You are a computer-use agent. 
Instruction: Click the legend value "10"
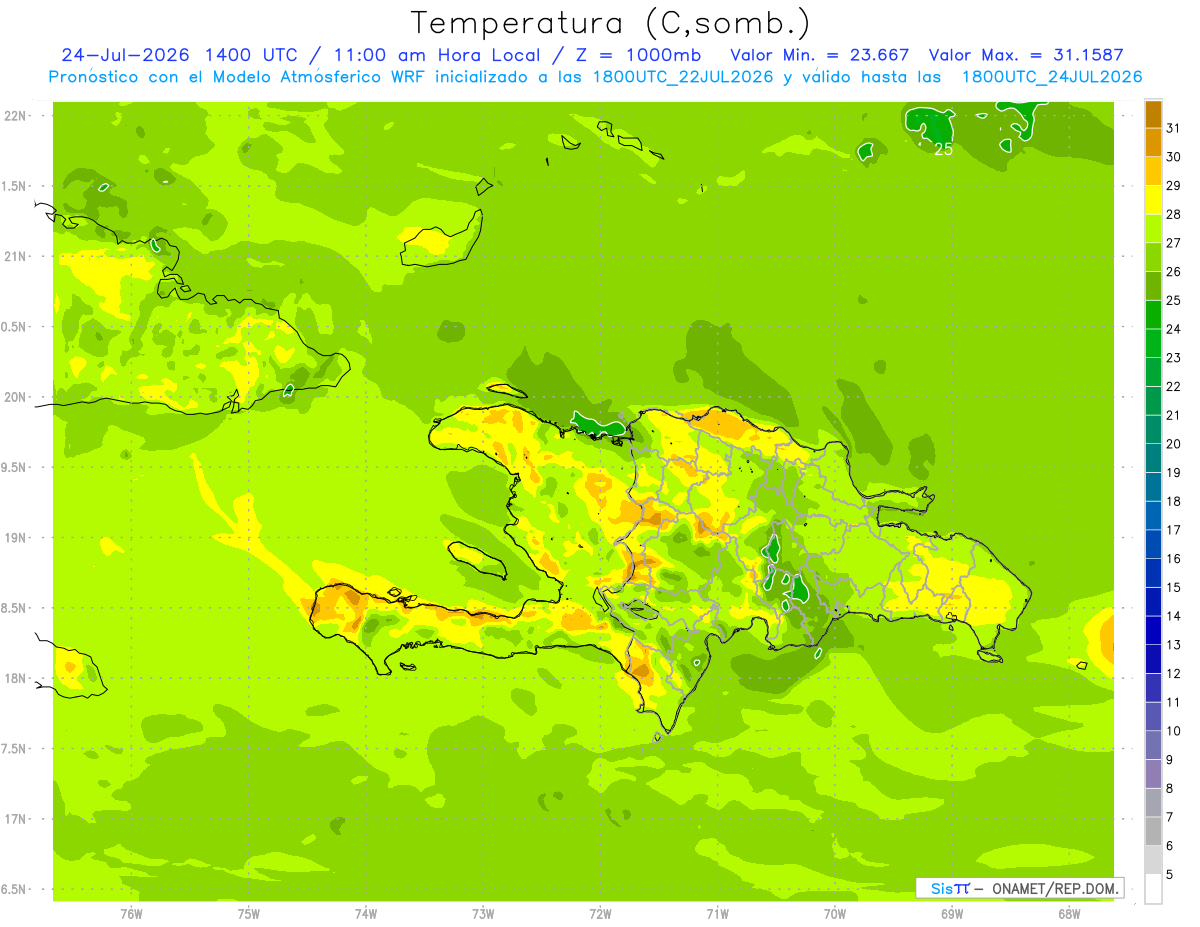point(1174,731)
